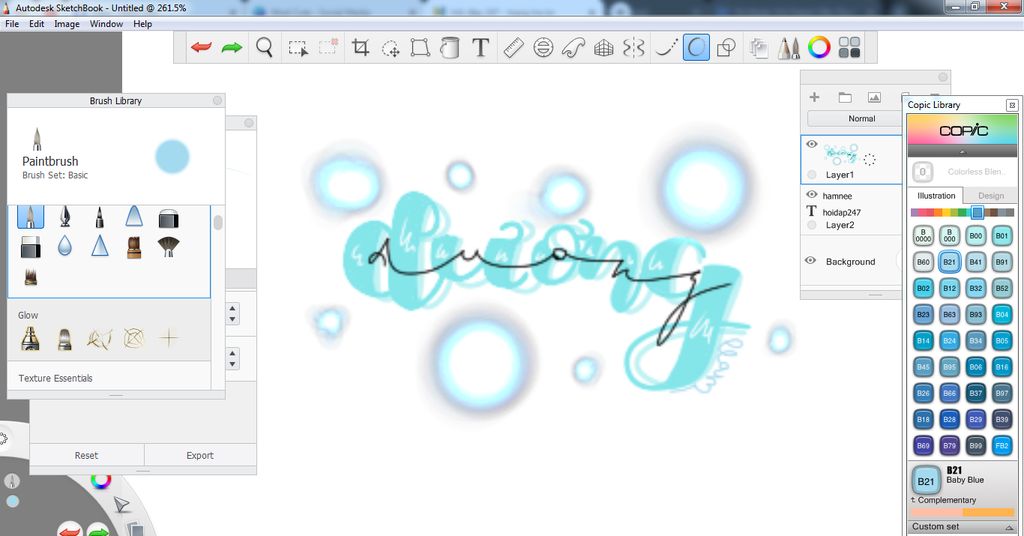
Task: Click the red Undo arrow in top toolbar
Action: pyautogui.click(x=201, y=48)
